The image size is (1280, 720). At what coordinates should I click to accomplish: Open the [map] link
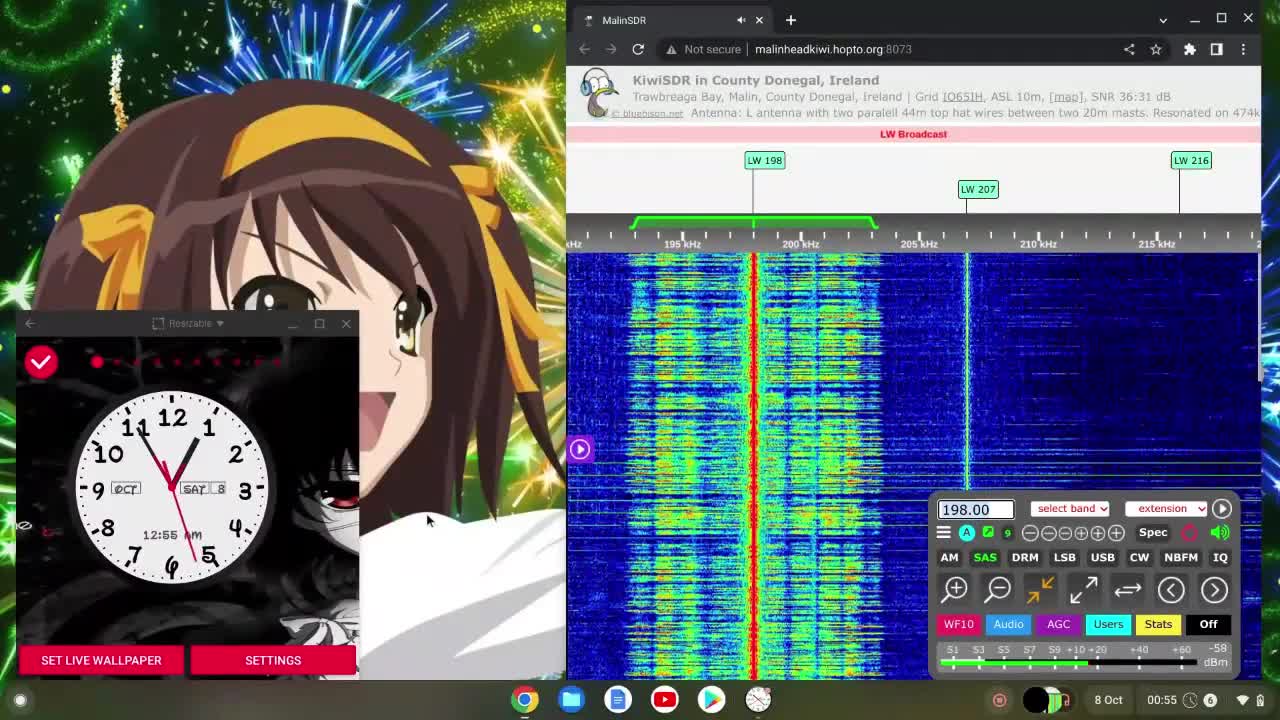point(1065,97)
